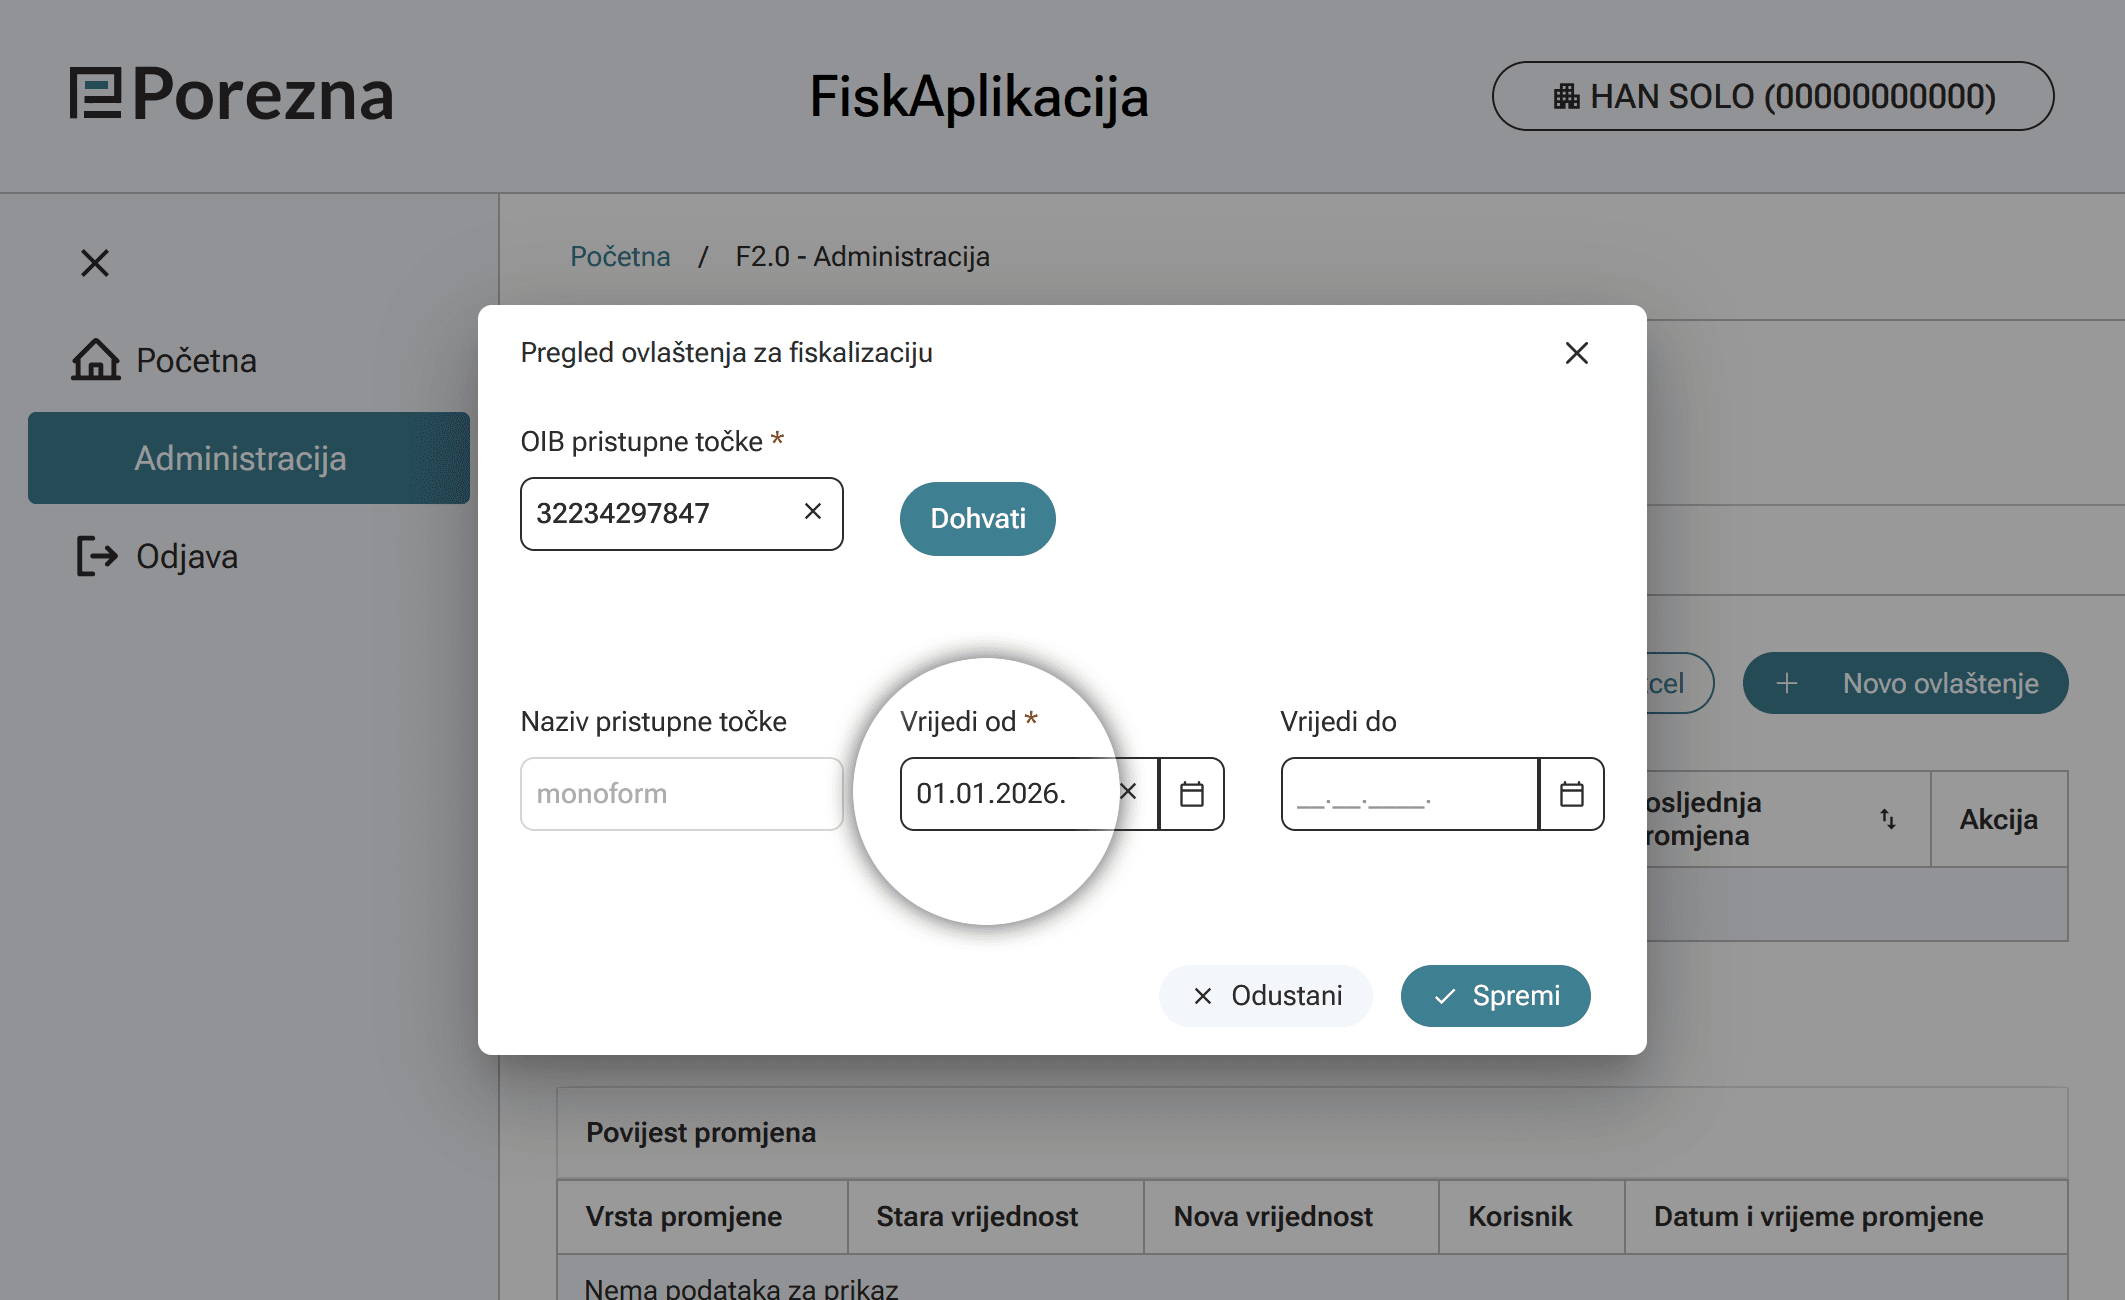Open the HAN SOLO company selector
This screenshot has width=2125, height=1300.
tap(1772, 97)
